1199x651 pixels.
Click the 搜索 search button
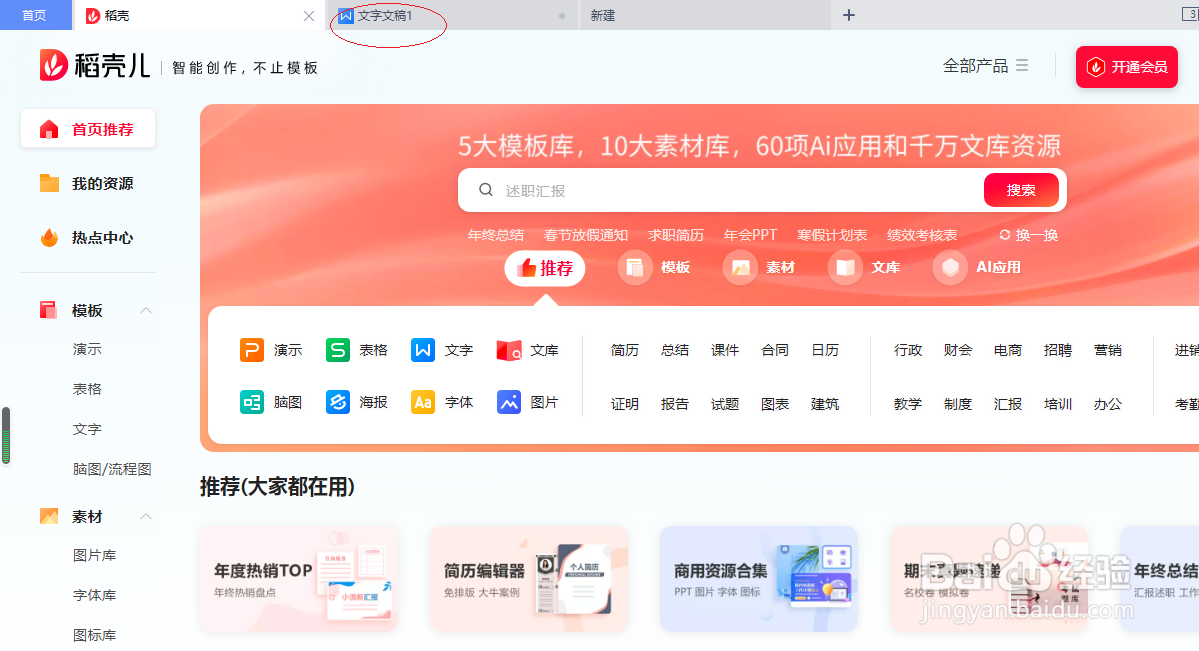1020,189
